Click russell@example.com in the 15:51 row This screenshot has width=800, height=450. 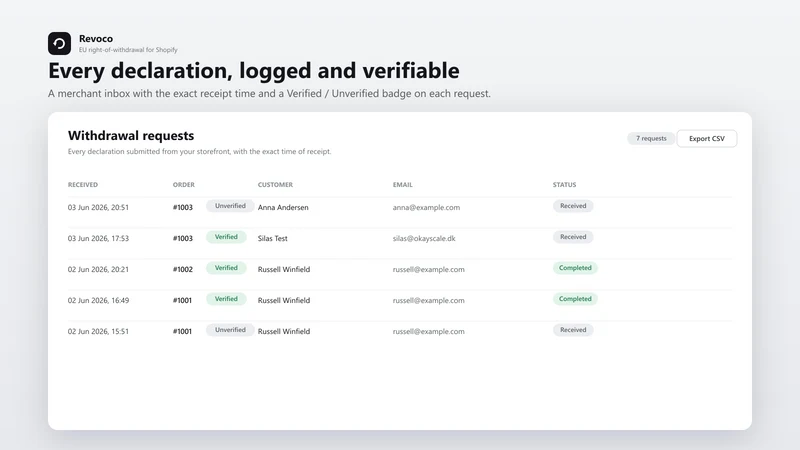[429, 331]
